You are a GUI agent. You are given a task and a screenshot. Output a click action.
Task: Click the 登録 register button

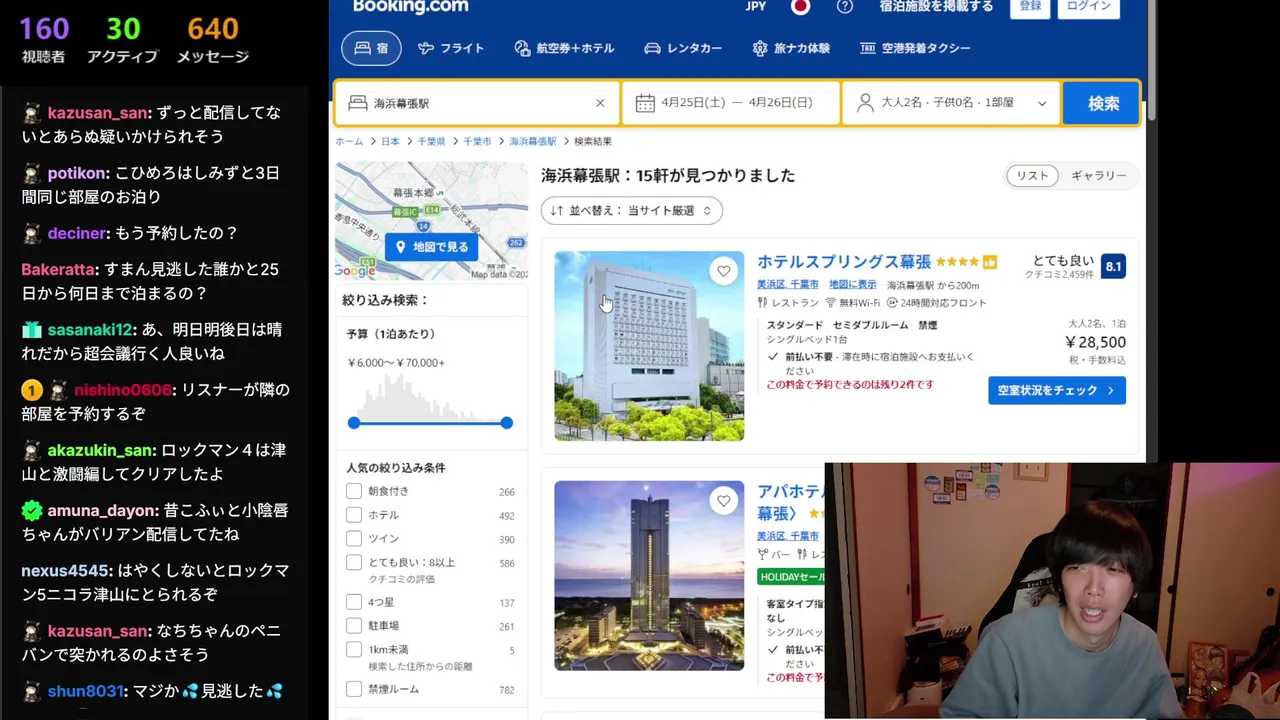[x=1030, y=7]
